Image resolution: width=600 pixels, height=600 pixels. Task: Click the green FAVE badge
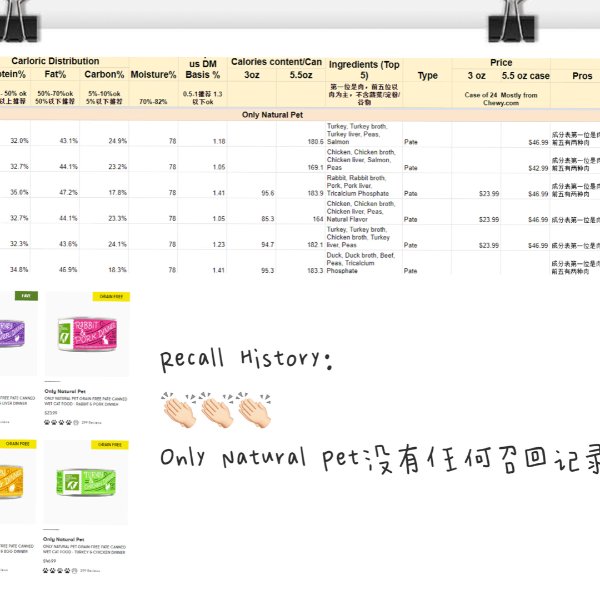click(26, 296)
